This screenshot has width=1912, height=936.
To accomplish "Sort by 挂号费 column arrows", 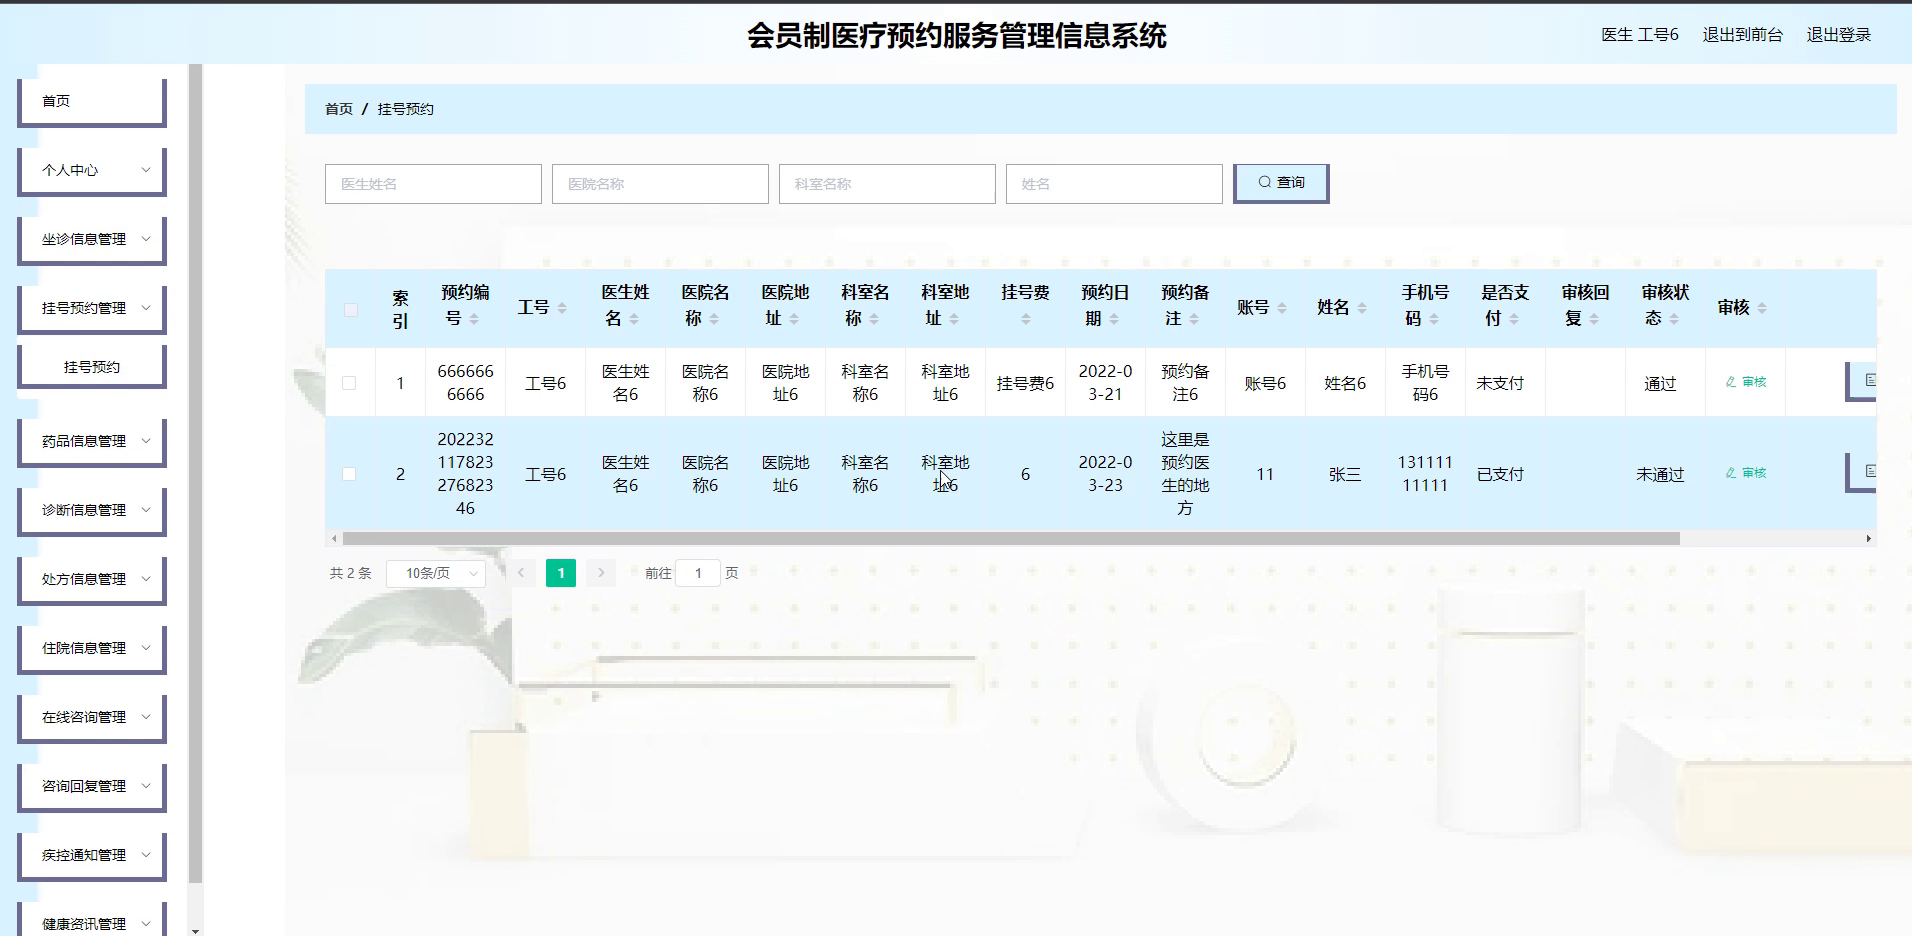I will click(x=1026, y=319).
